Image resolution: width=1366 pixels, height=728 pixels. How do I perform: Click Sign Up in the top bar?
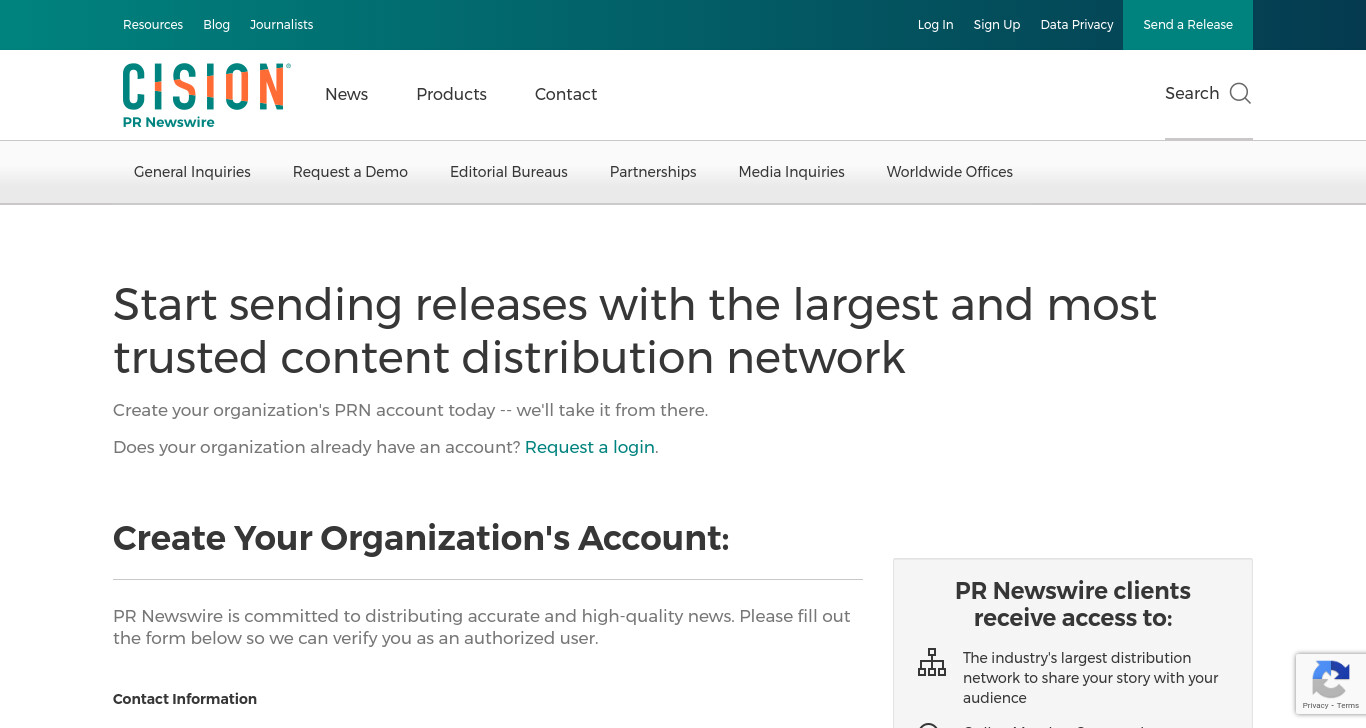click(x=997, y=25)
